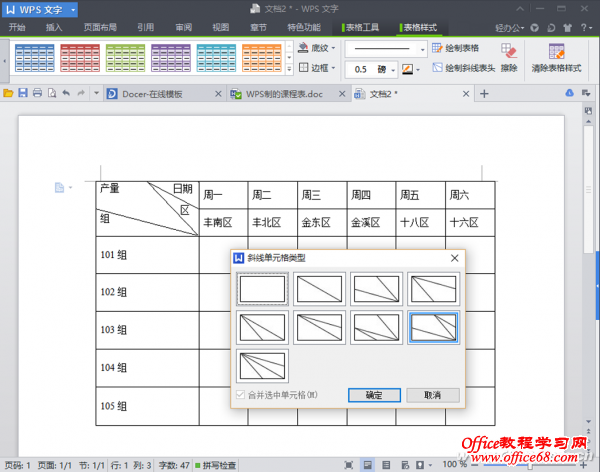Click the vertical scrollbar down arrow
Image resolution: width=600 pixels, height=472 pixels.
click(x=589, y=421)
